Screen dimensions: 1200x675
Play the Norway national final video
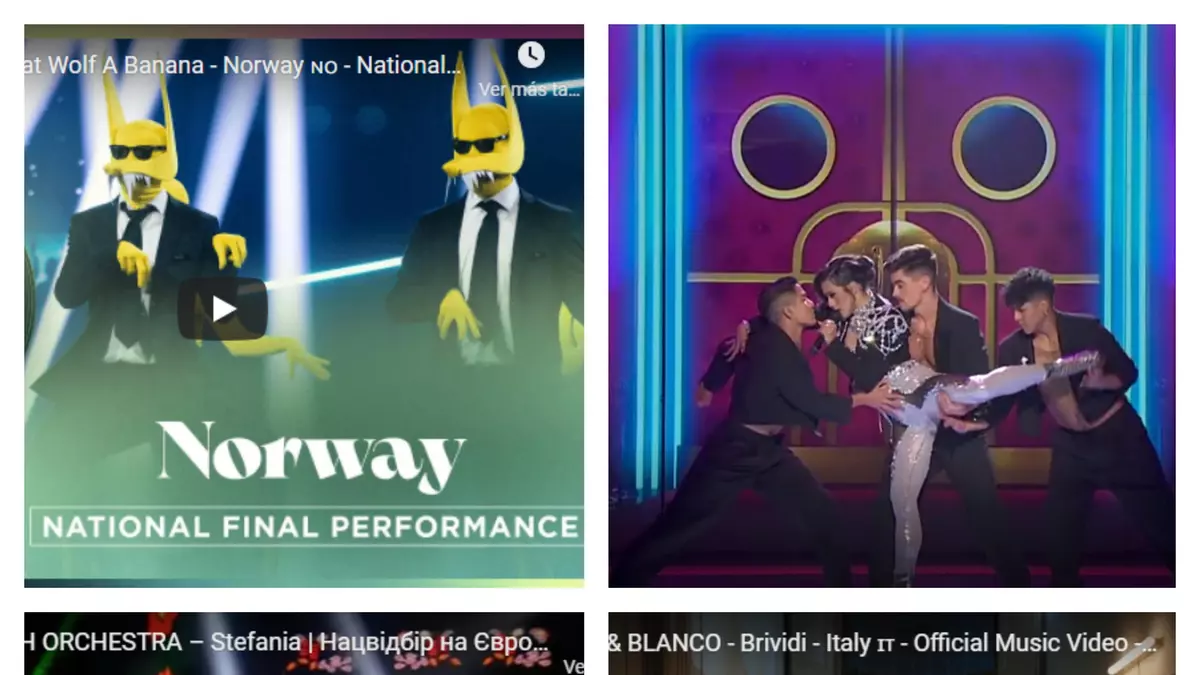coord(223,309)
